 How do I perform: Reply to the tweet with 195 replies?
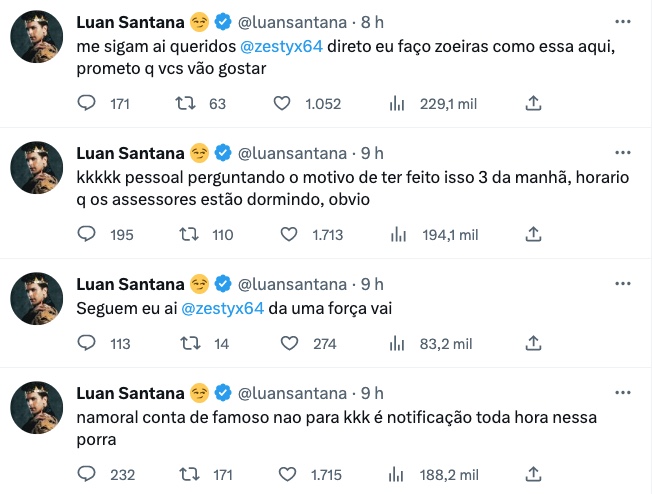[87, 233]
